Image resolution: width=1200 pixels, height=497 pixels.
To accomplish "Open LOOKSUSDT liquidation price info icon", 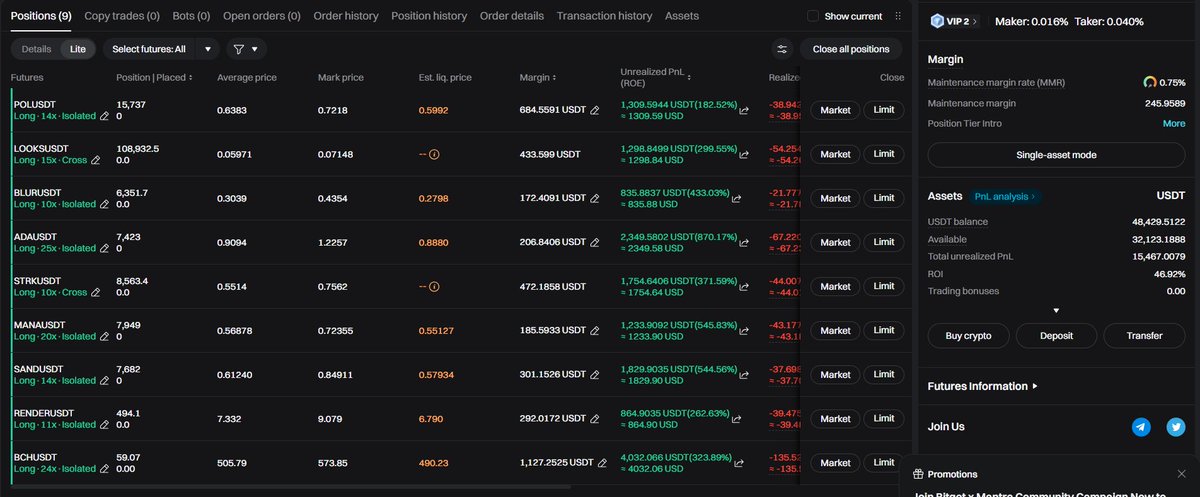I will (x=434, y=154).
